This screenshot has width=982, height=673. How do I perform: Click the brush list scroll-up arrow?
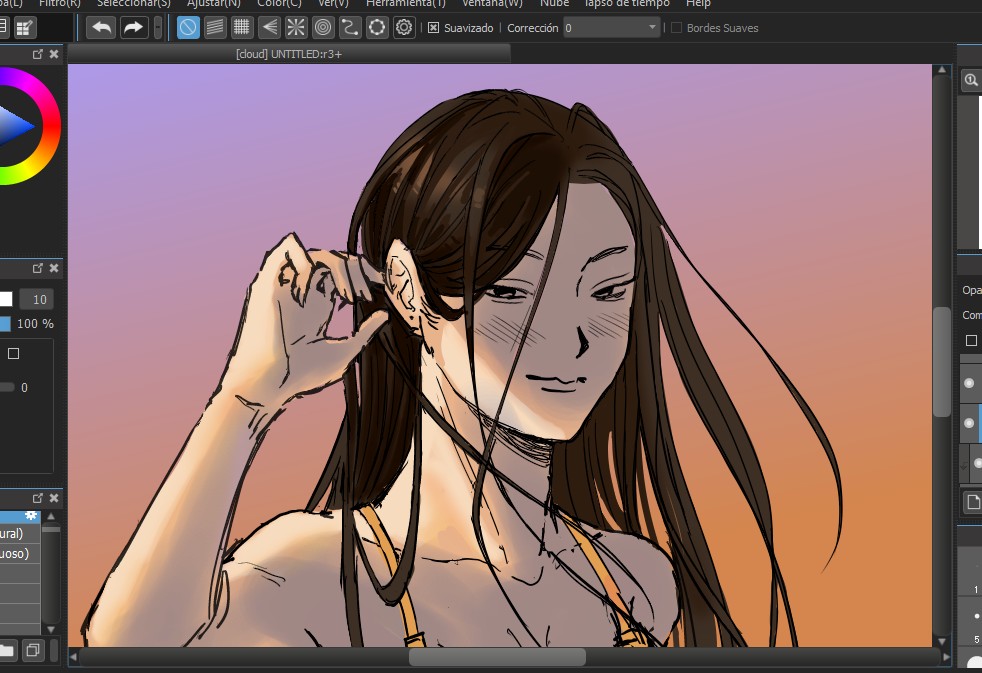click(x=51, y=516)
